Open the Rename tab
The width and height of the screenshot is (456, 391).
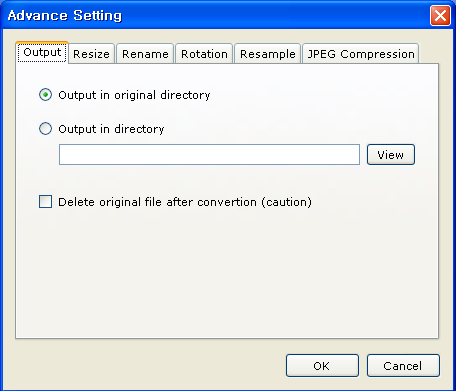tap(145, 54)
